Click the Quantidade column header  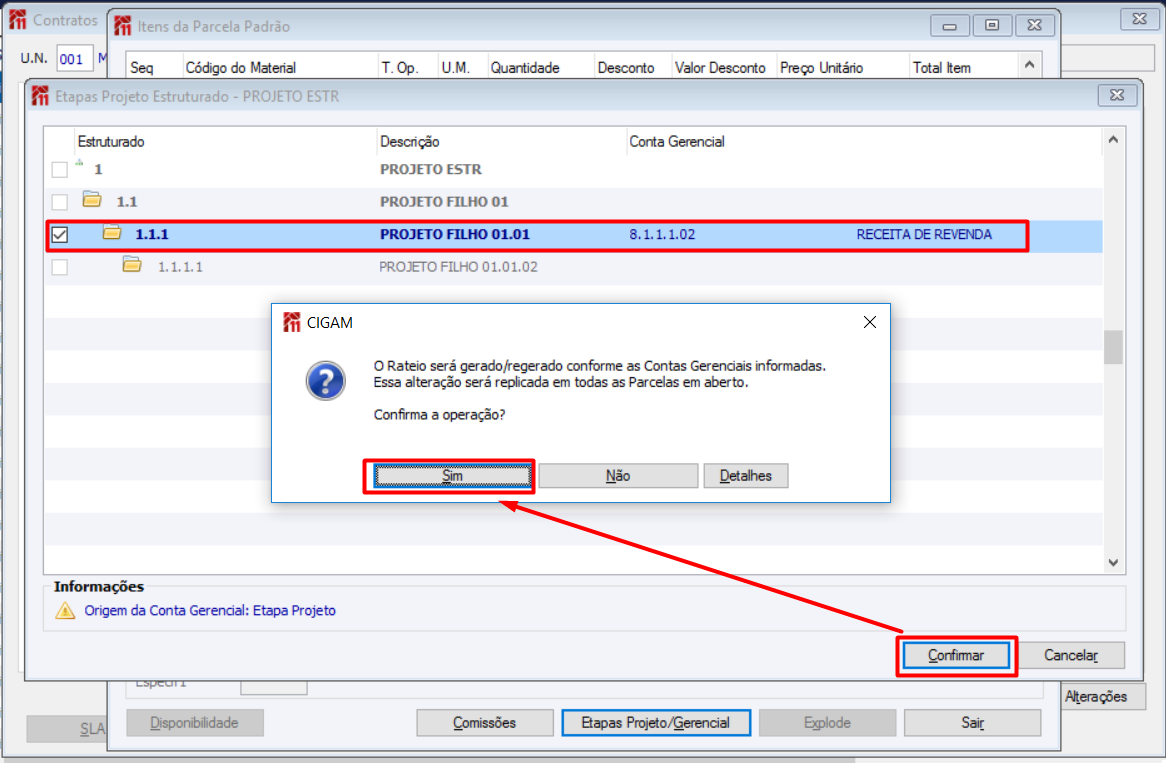click(524, 68)
